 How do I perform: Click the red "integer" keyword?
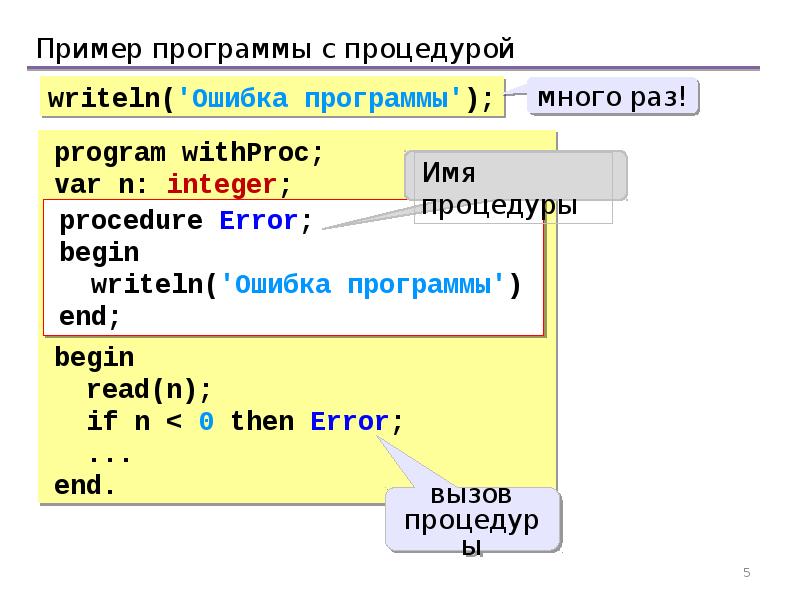pos(221,184)
